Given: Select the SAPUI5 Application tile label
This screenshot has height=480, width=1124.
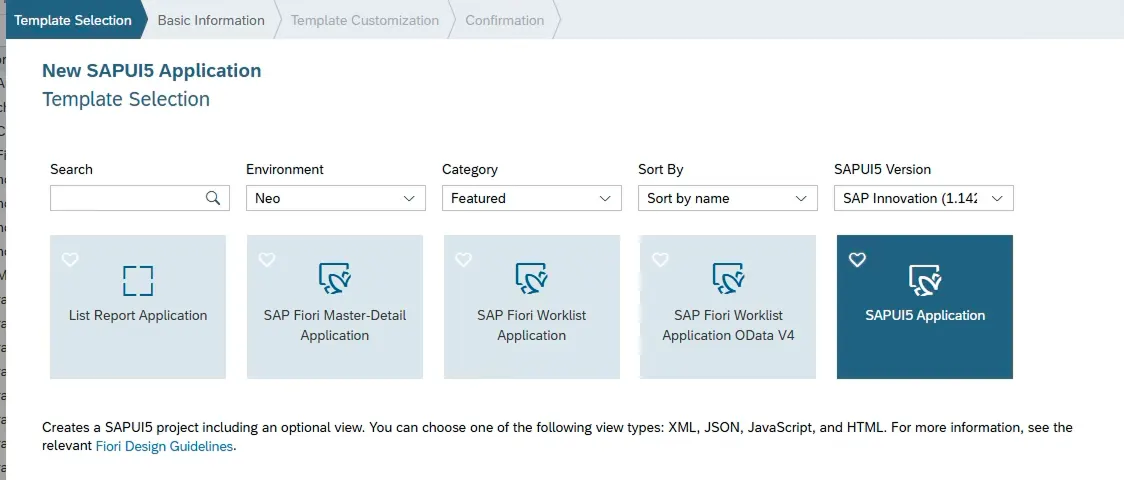Looking at the screenshot, I should click(x=925, y=315).
